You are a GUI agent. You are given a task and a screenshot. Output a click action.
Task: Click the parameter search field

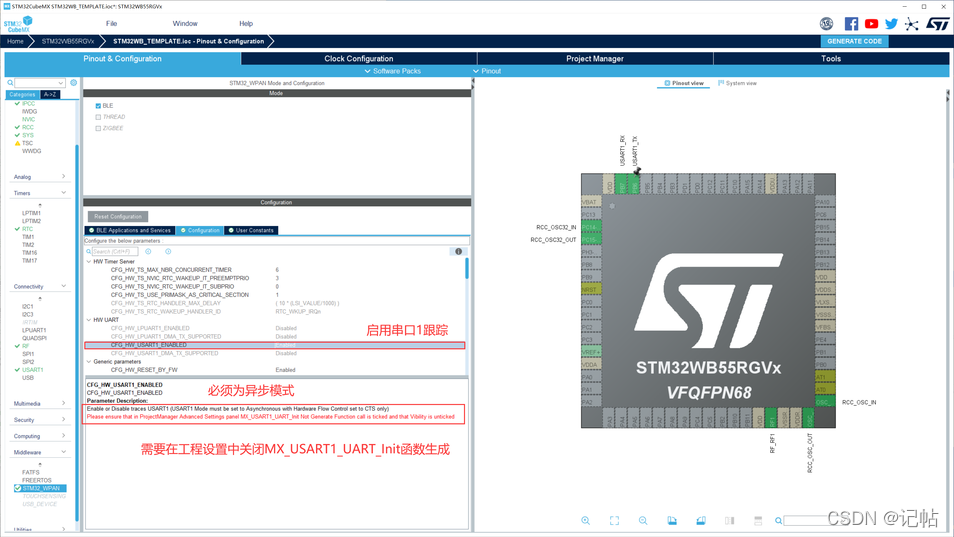click(114, 251)
